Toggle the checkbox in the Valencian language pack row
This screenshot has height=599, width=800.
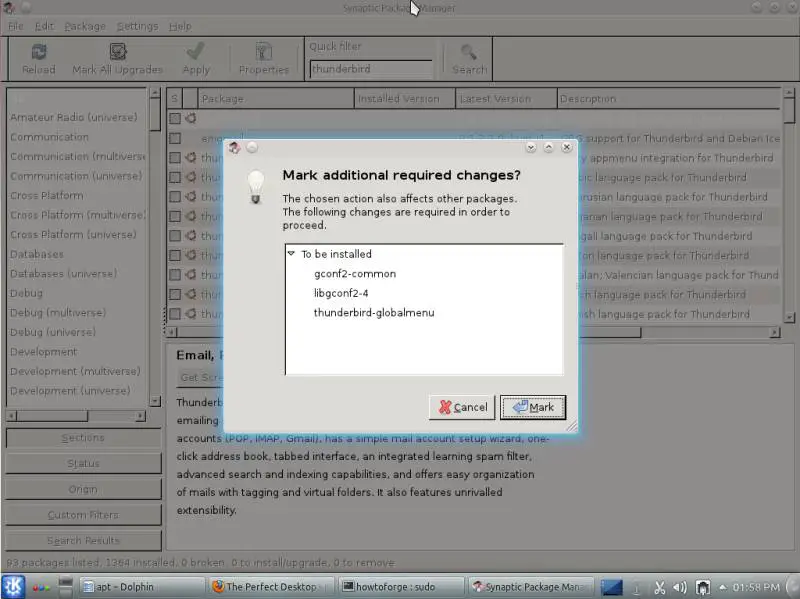pyautogui.click(x=175, y=274)
